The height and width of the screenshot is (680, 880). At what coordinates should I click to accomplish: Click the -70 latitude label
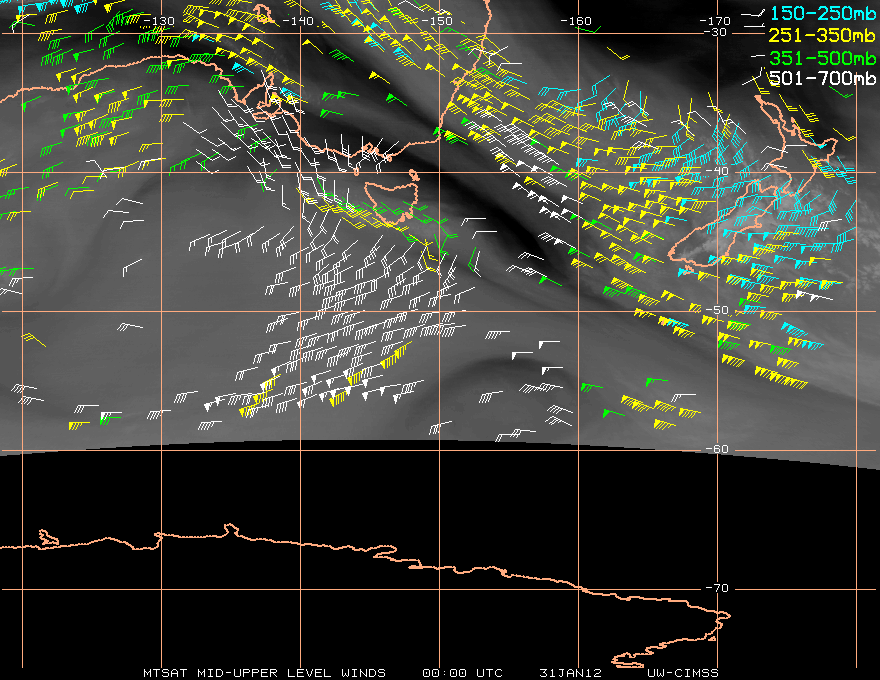point(717,589)
